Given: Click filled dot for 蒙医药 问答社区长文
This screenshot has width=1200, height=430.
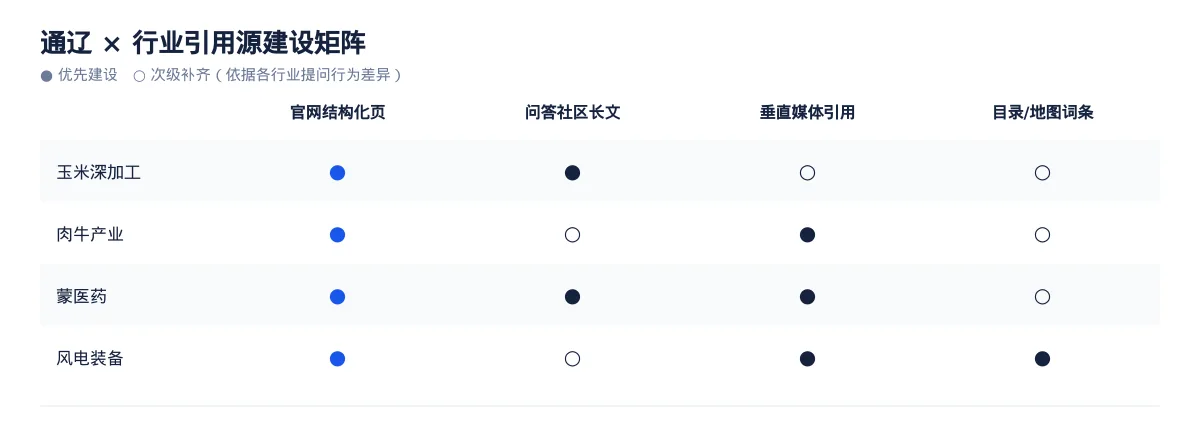Looking at the screenshot, I should click(572, 297).
